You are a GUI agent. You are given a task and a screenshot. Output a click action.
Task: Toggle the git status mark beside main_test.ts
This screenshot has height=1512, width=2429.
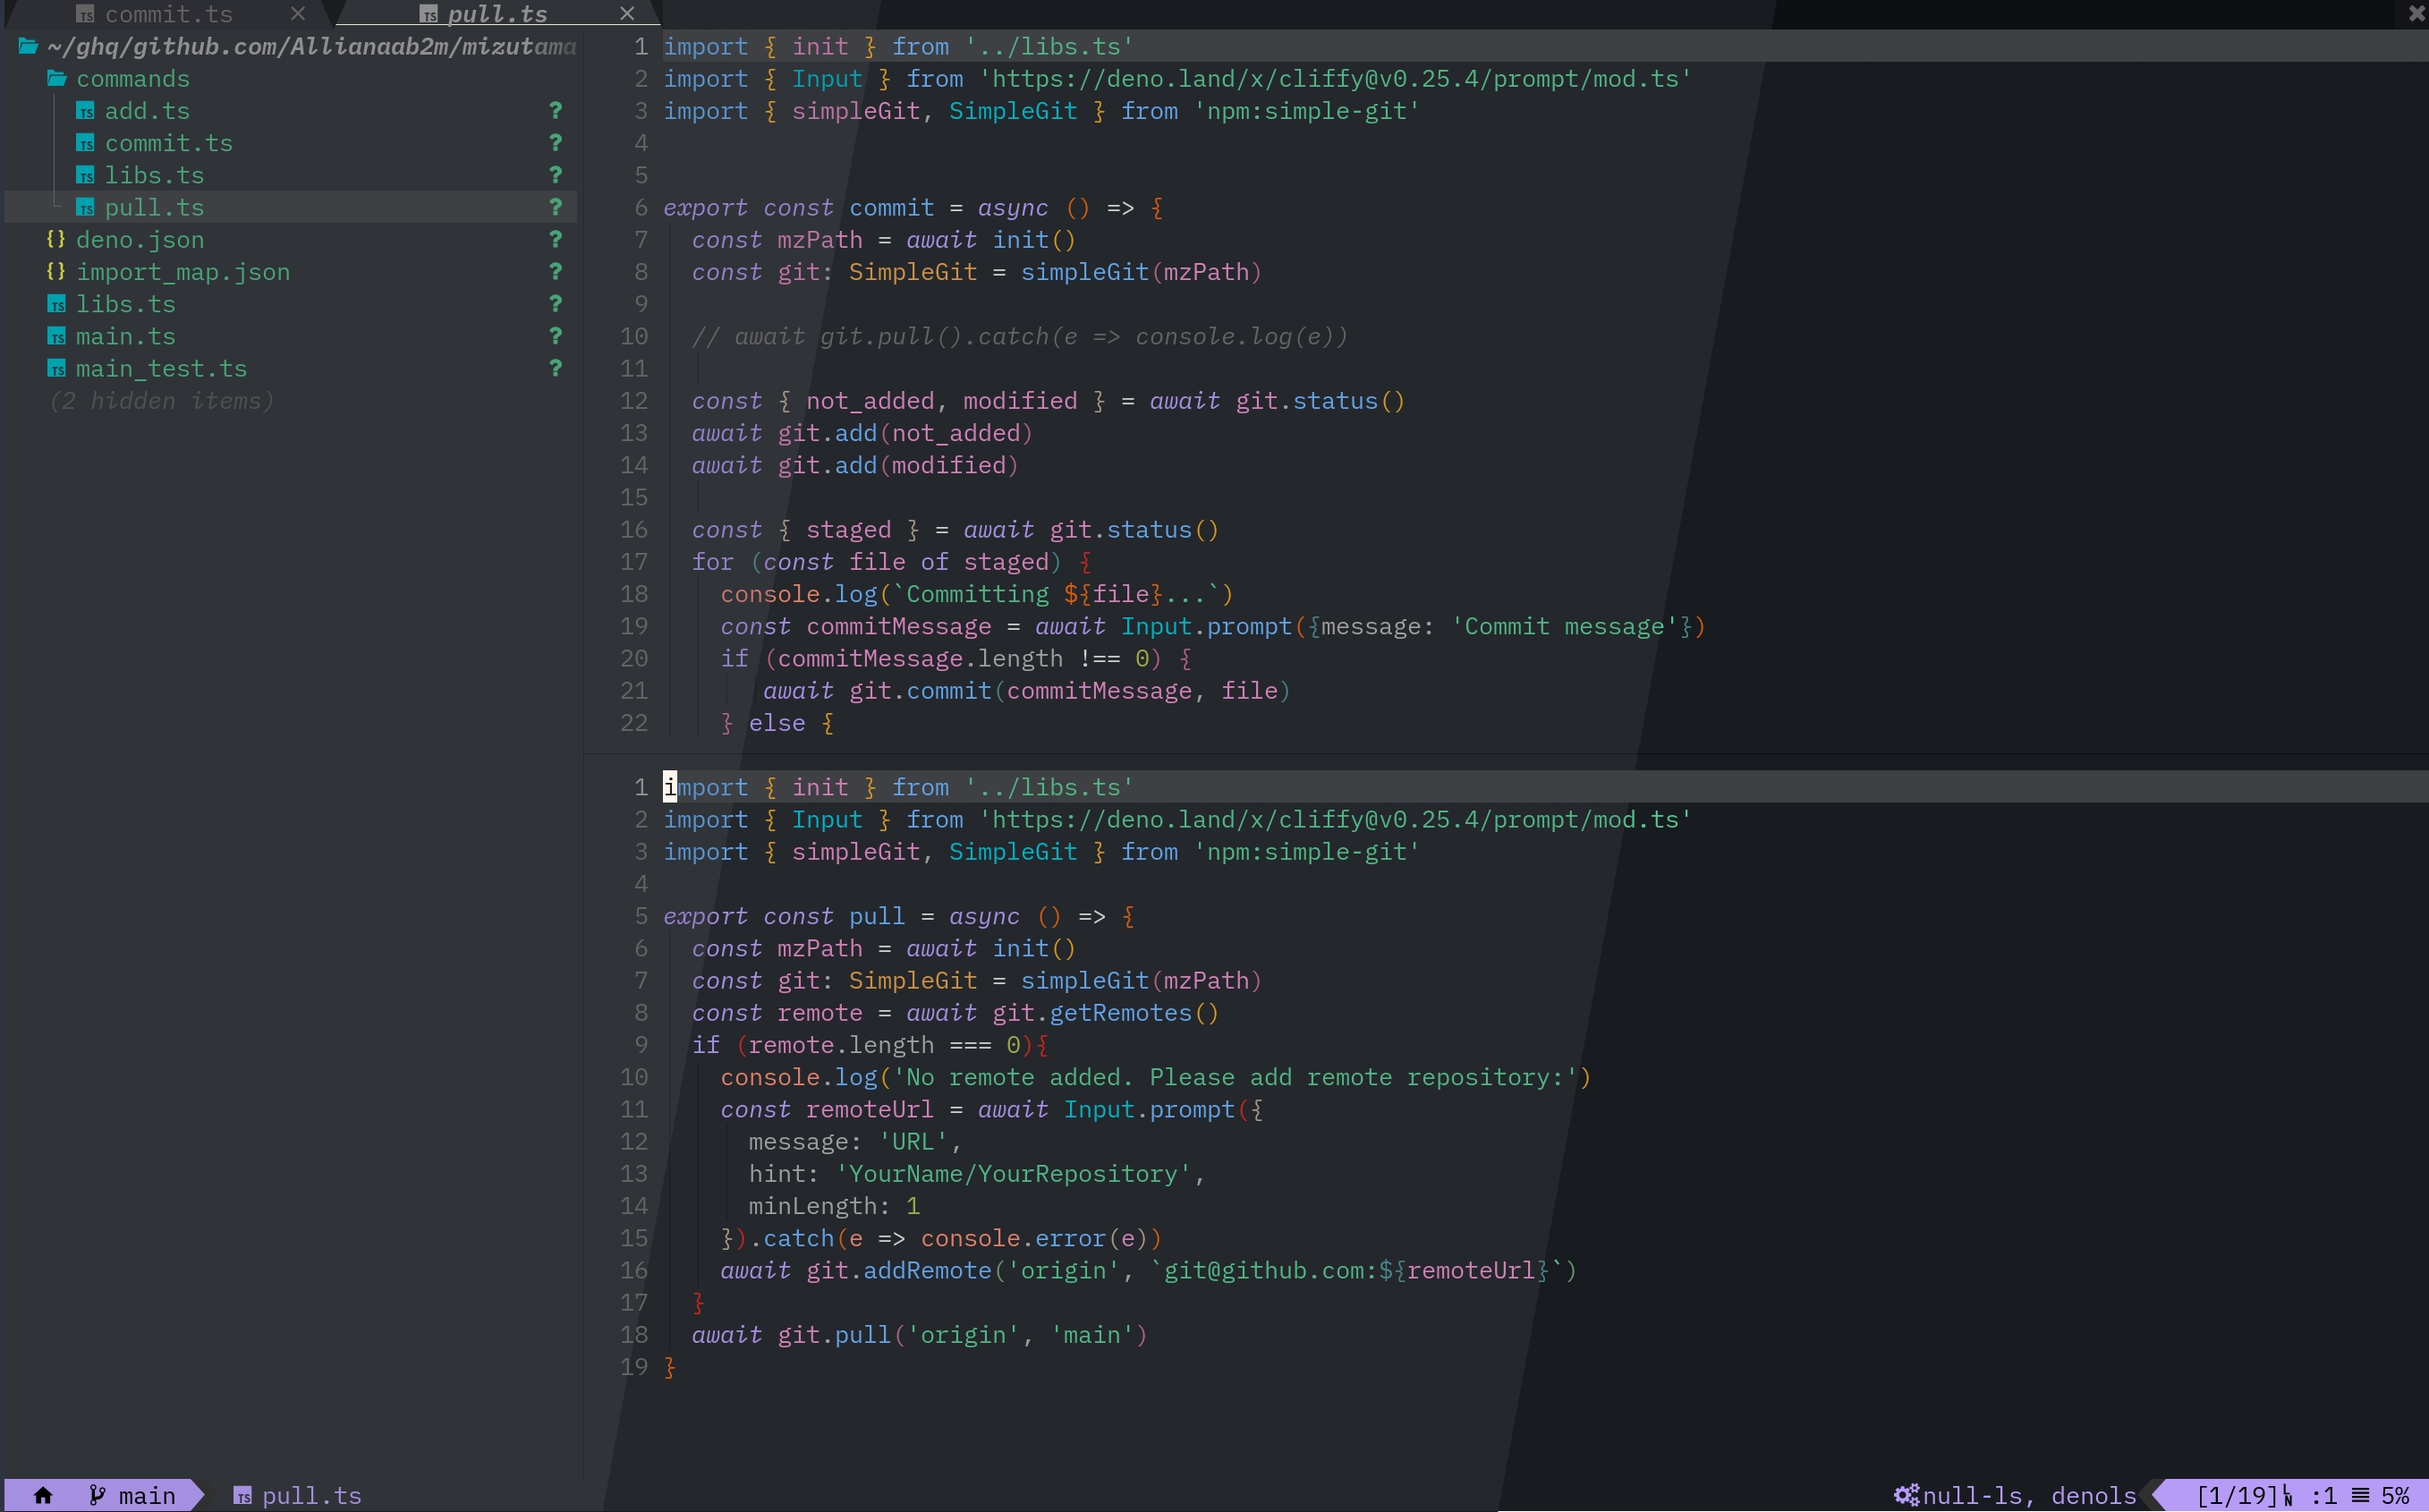[x=555, y=368]
